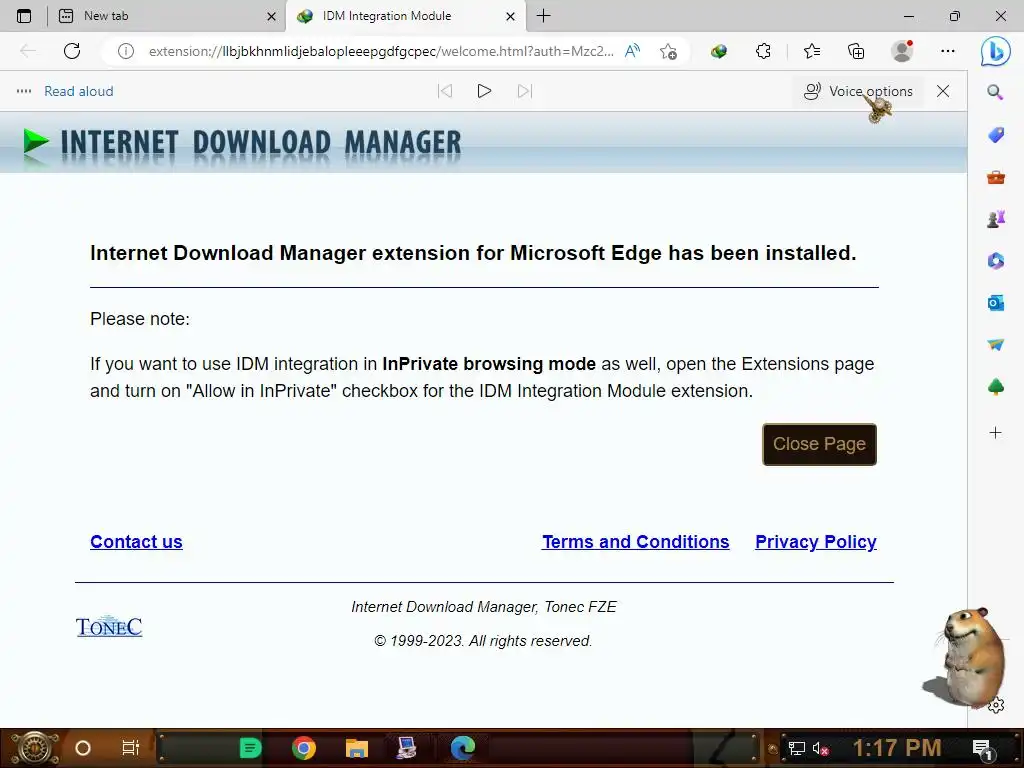Refresh the current page
The height and width of the screenshot is (768, 1024).
[72, 51]
